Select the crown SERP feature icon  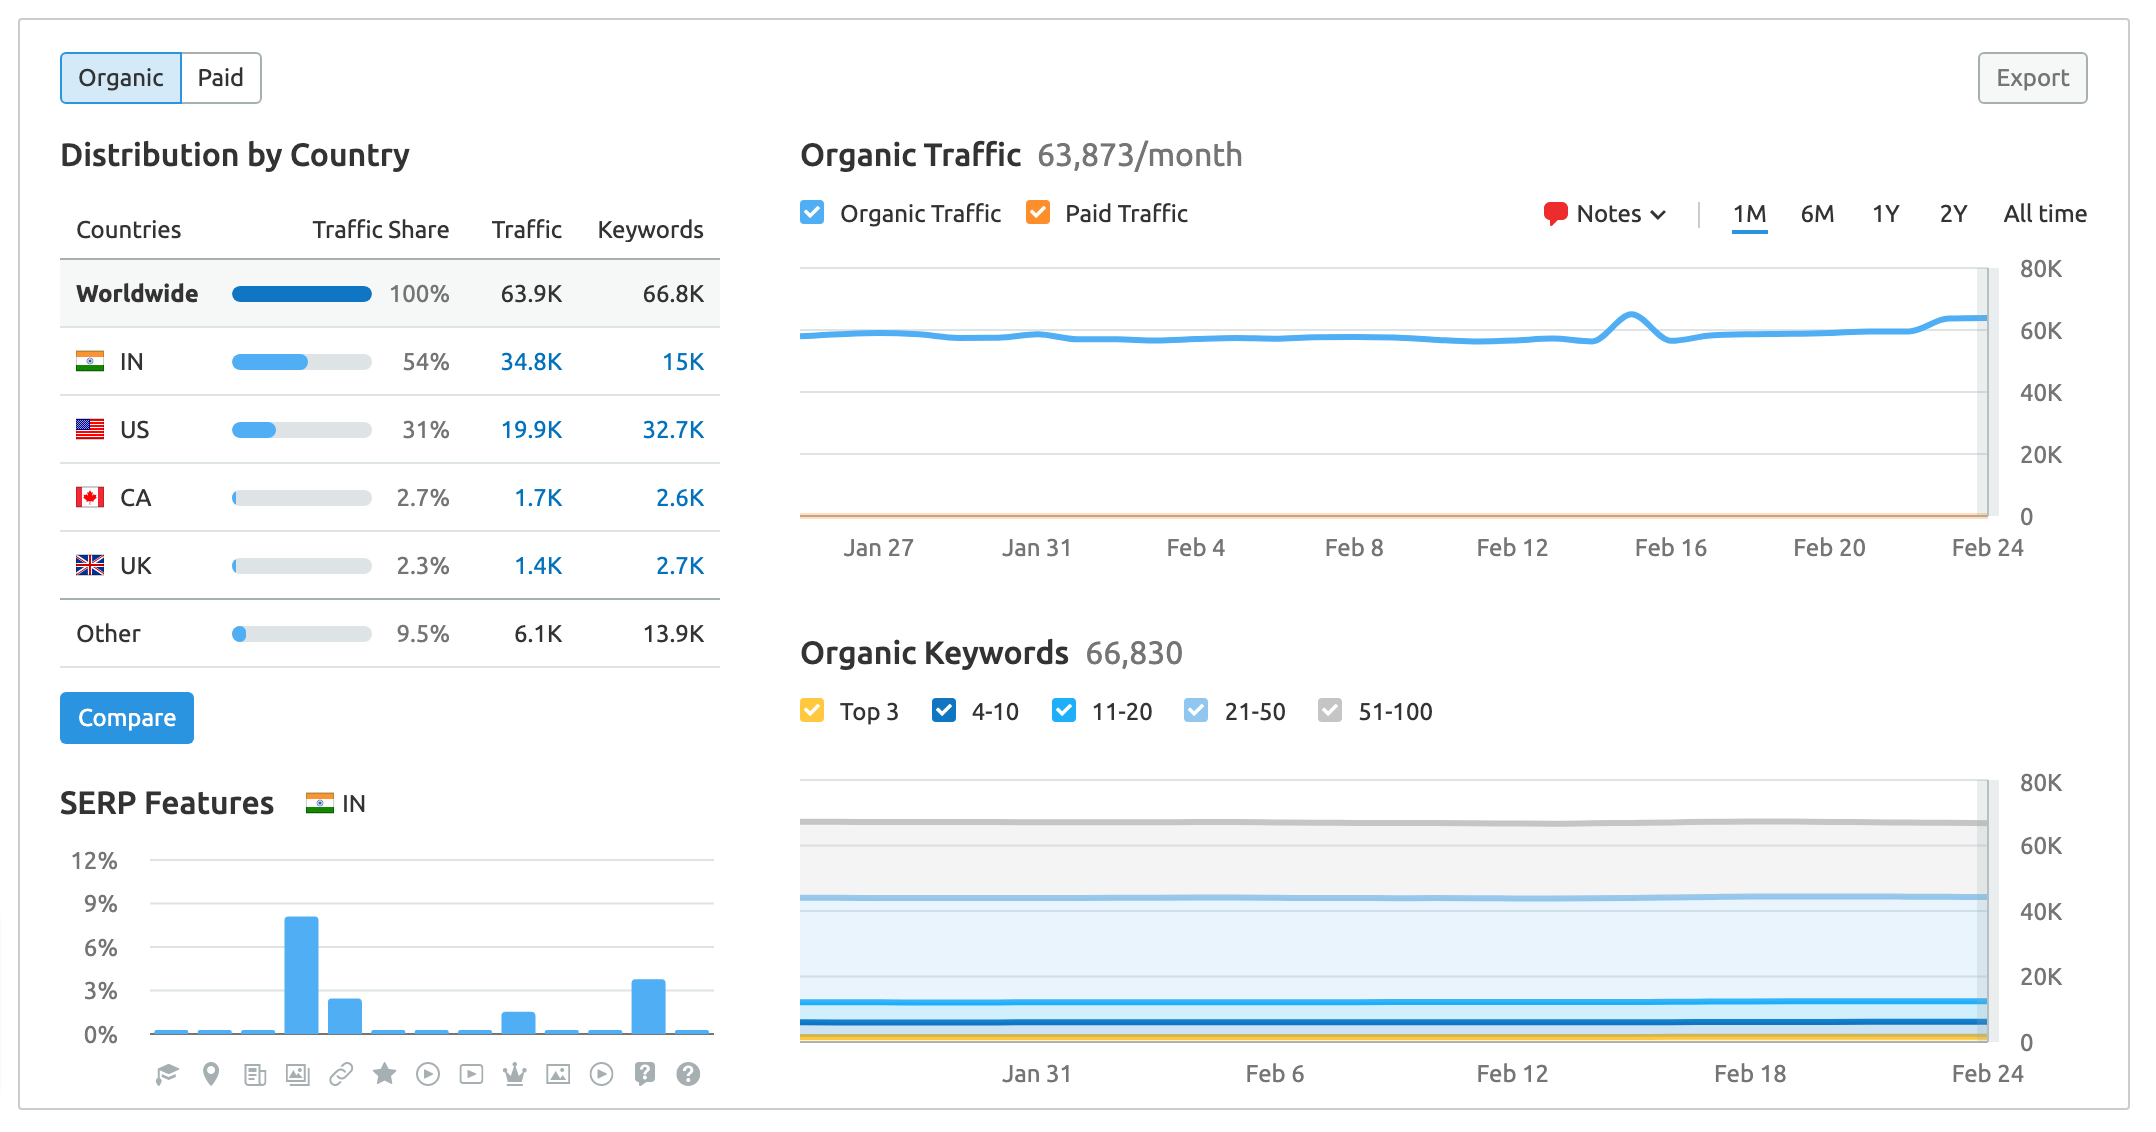516,1073
